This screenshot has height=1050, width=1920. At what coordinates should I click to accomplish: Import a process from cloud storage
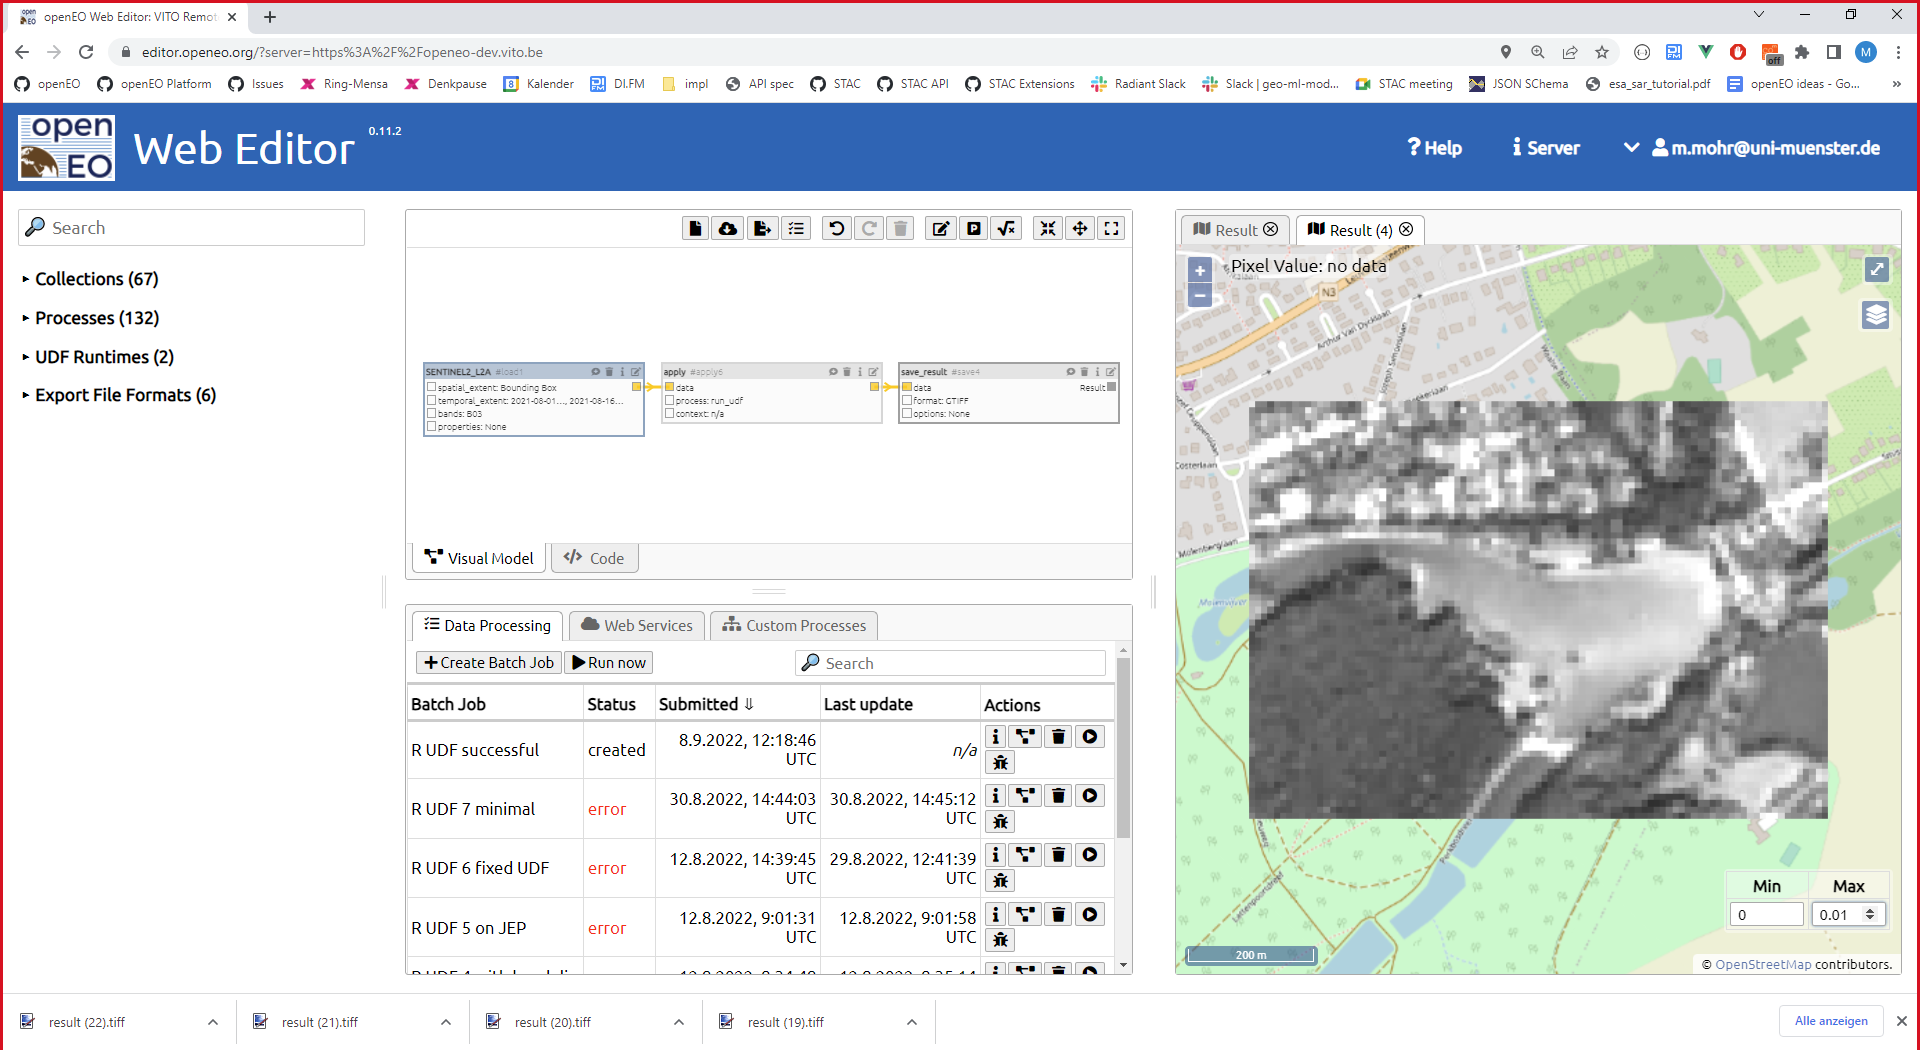click(x=728, y=228)
